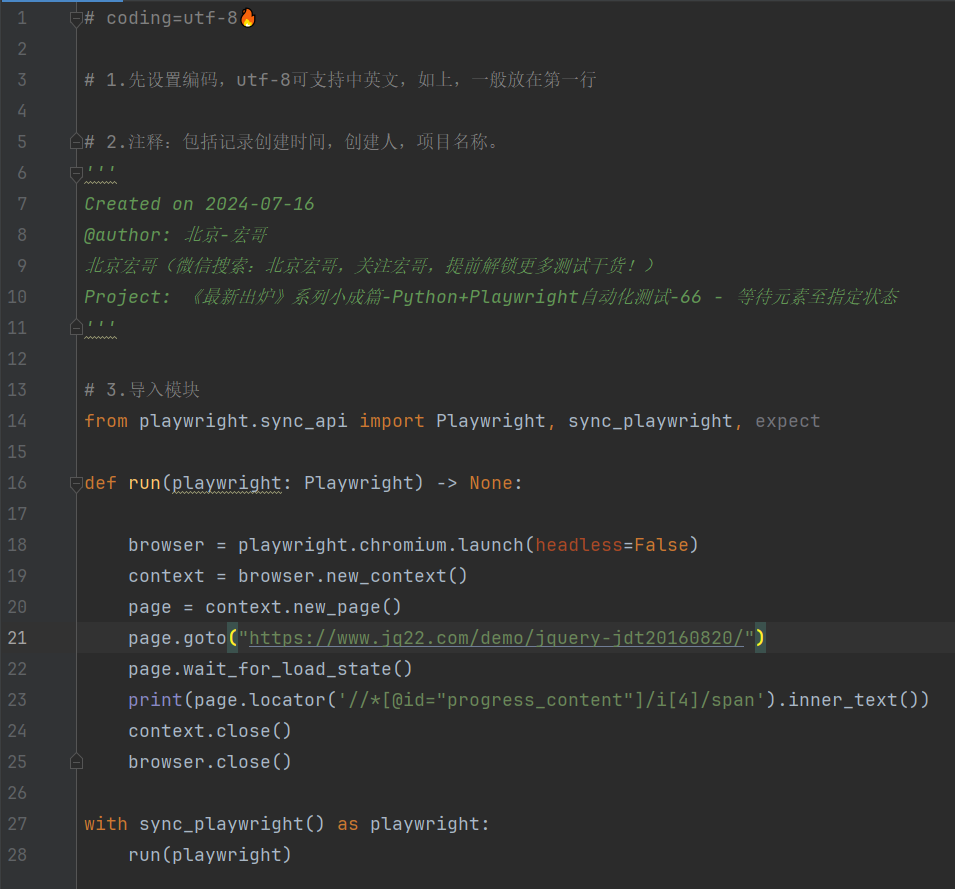
Task: Click the 北京宏哥 WeChat docstring line
Action: (x=370, y=266)
